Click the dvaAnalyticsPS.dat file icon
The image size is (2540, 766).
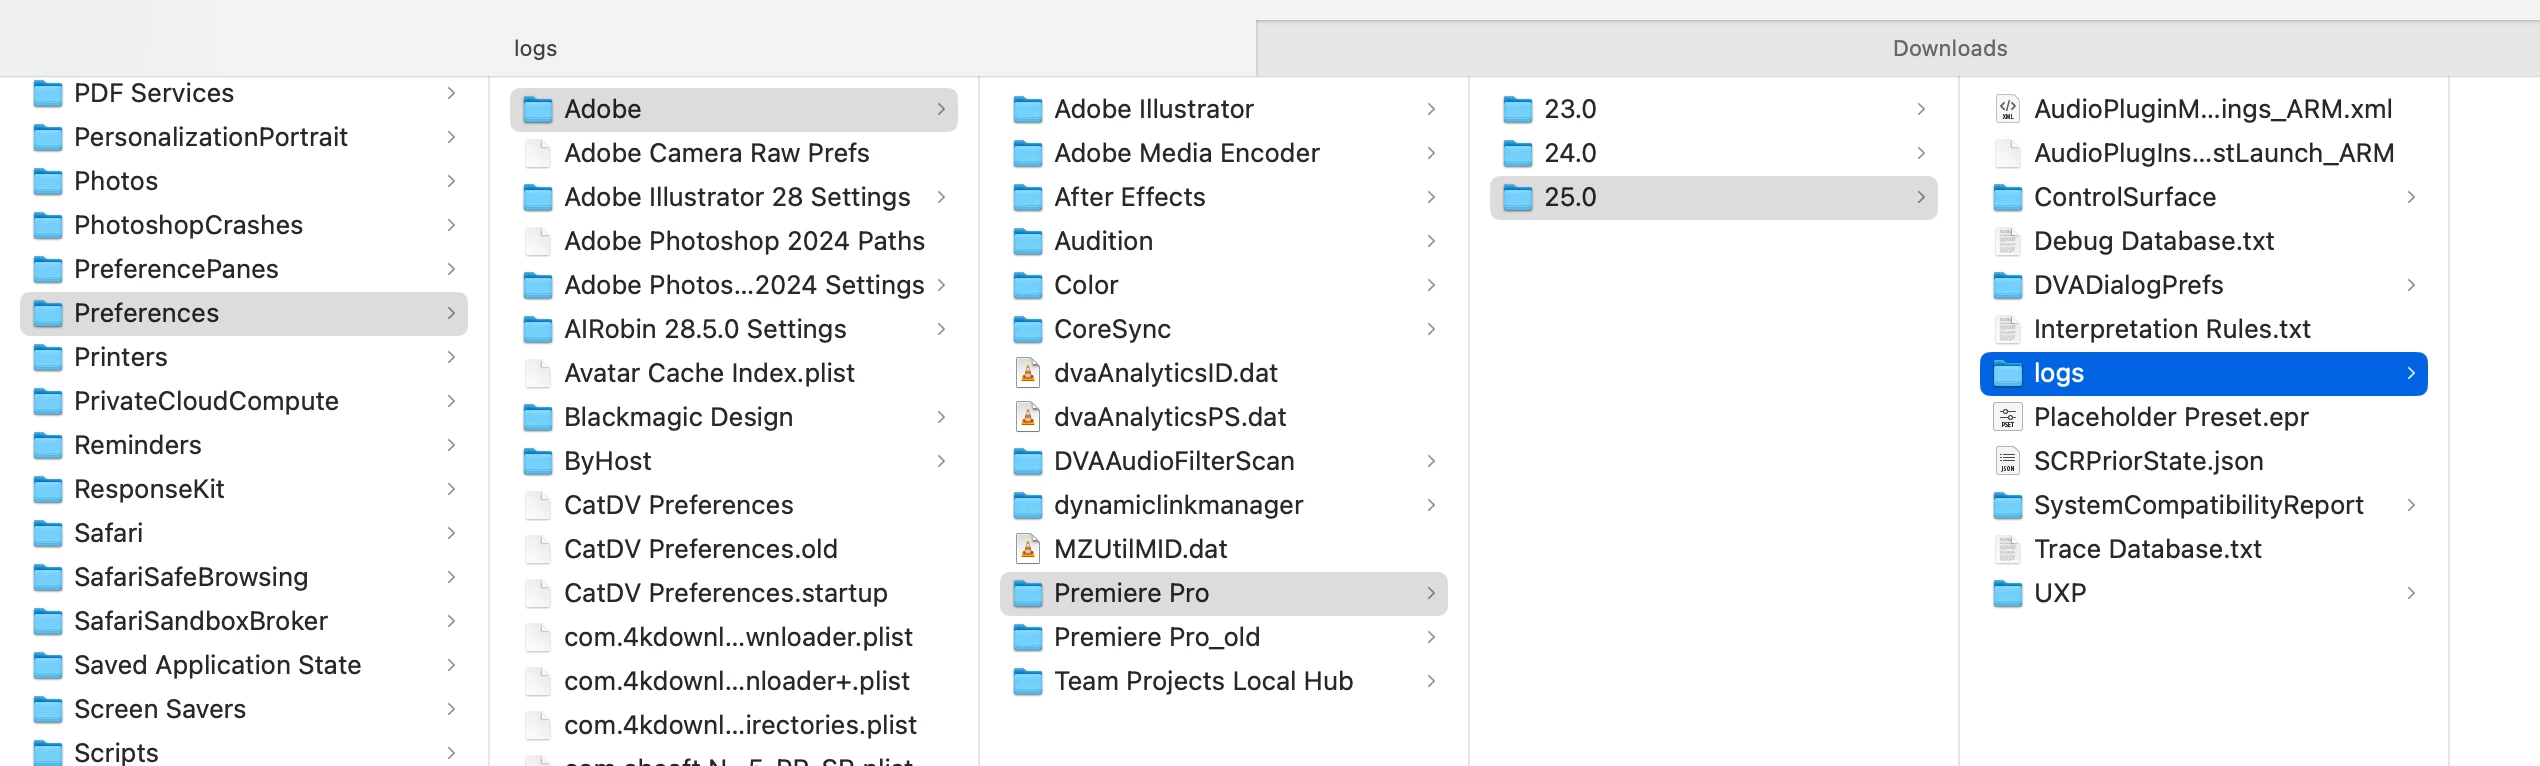[1028, 417]
